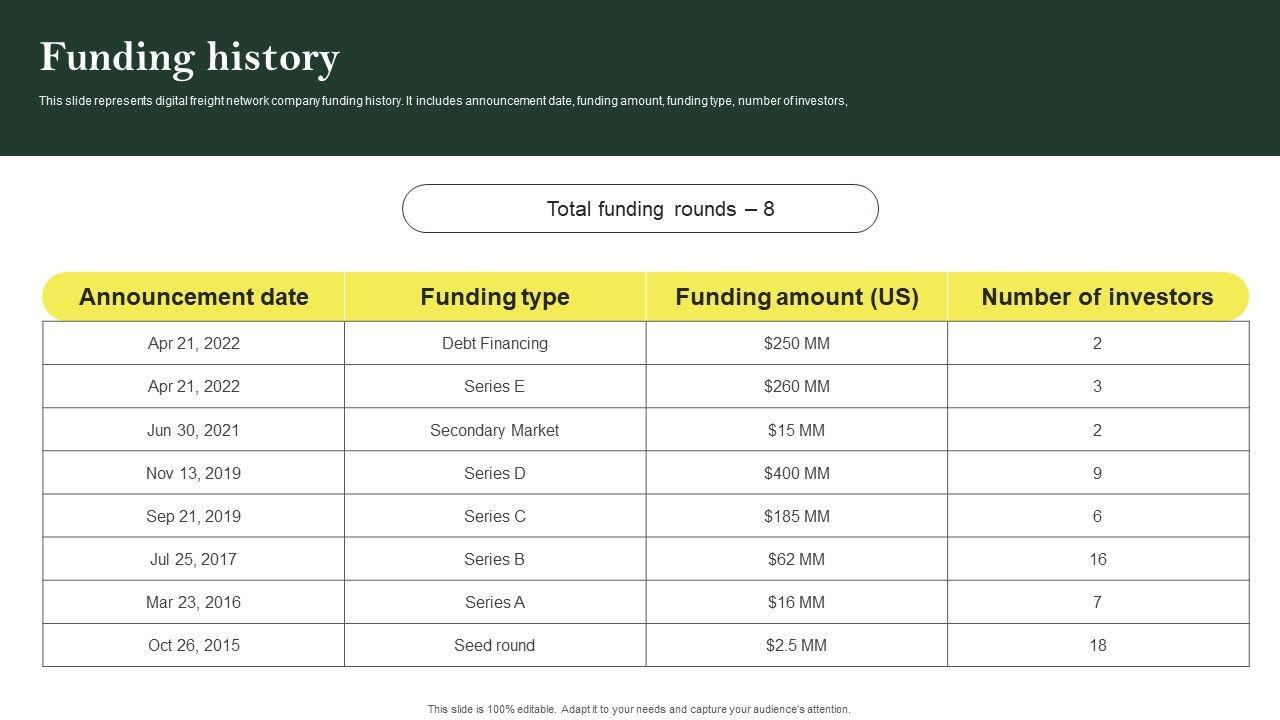Click the editable slide footer note
This screenshot has height=720, width=1280.
pyautogui.click(x=639, y=709)
